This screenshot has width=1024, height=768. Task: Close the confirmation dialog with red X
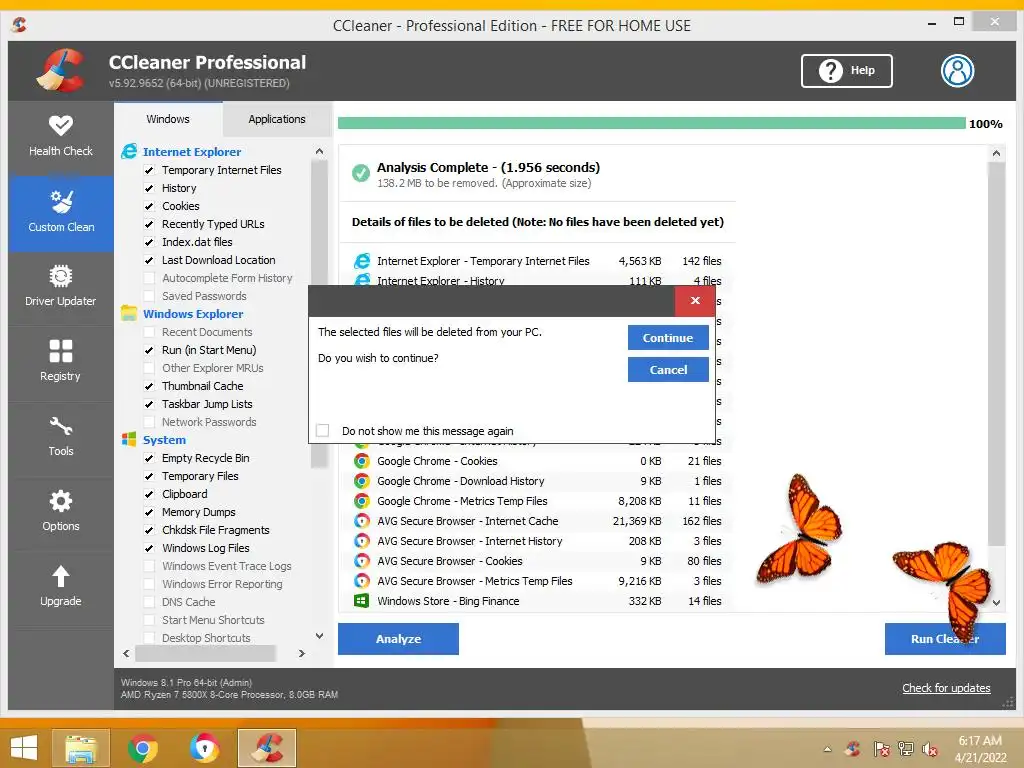[695, 300]
